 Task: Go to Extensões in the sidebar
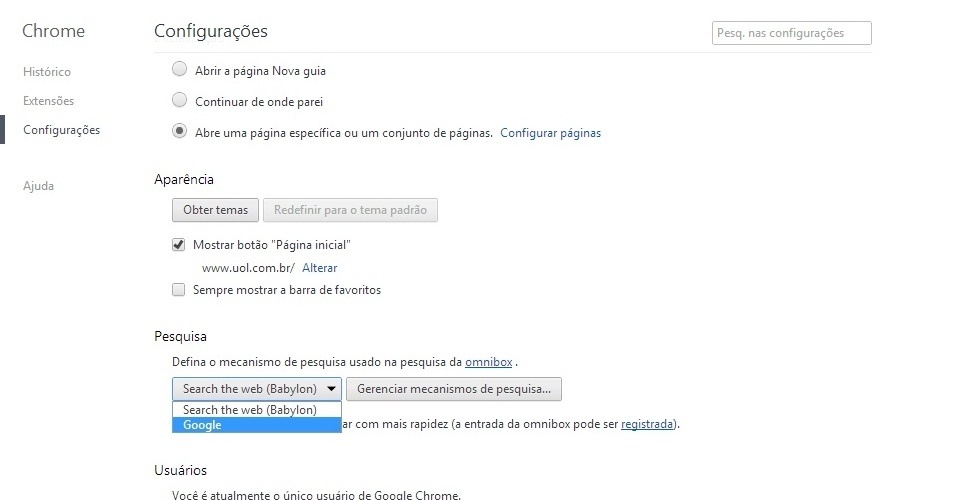click(48, 101)
